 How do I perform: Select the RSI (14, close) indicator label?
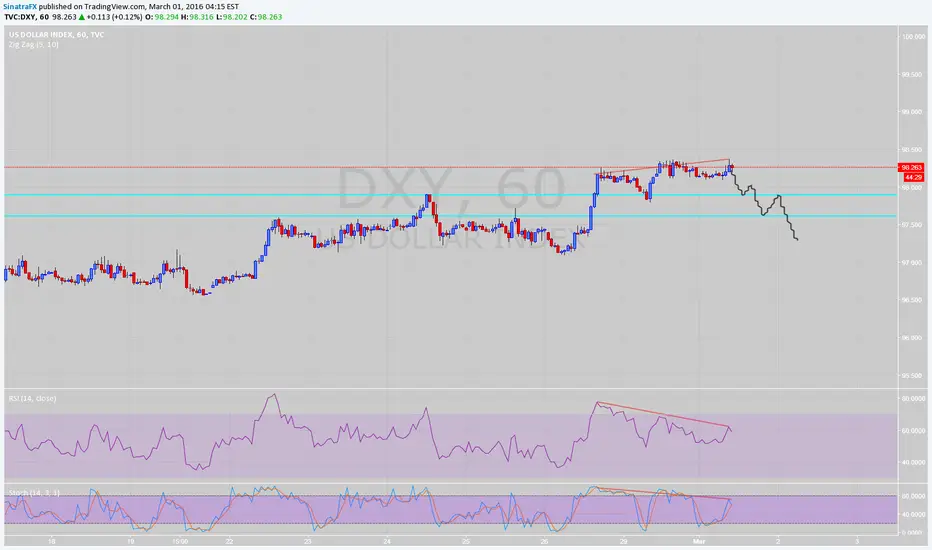pyautogui.click(x=33, y=398)
